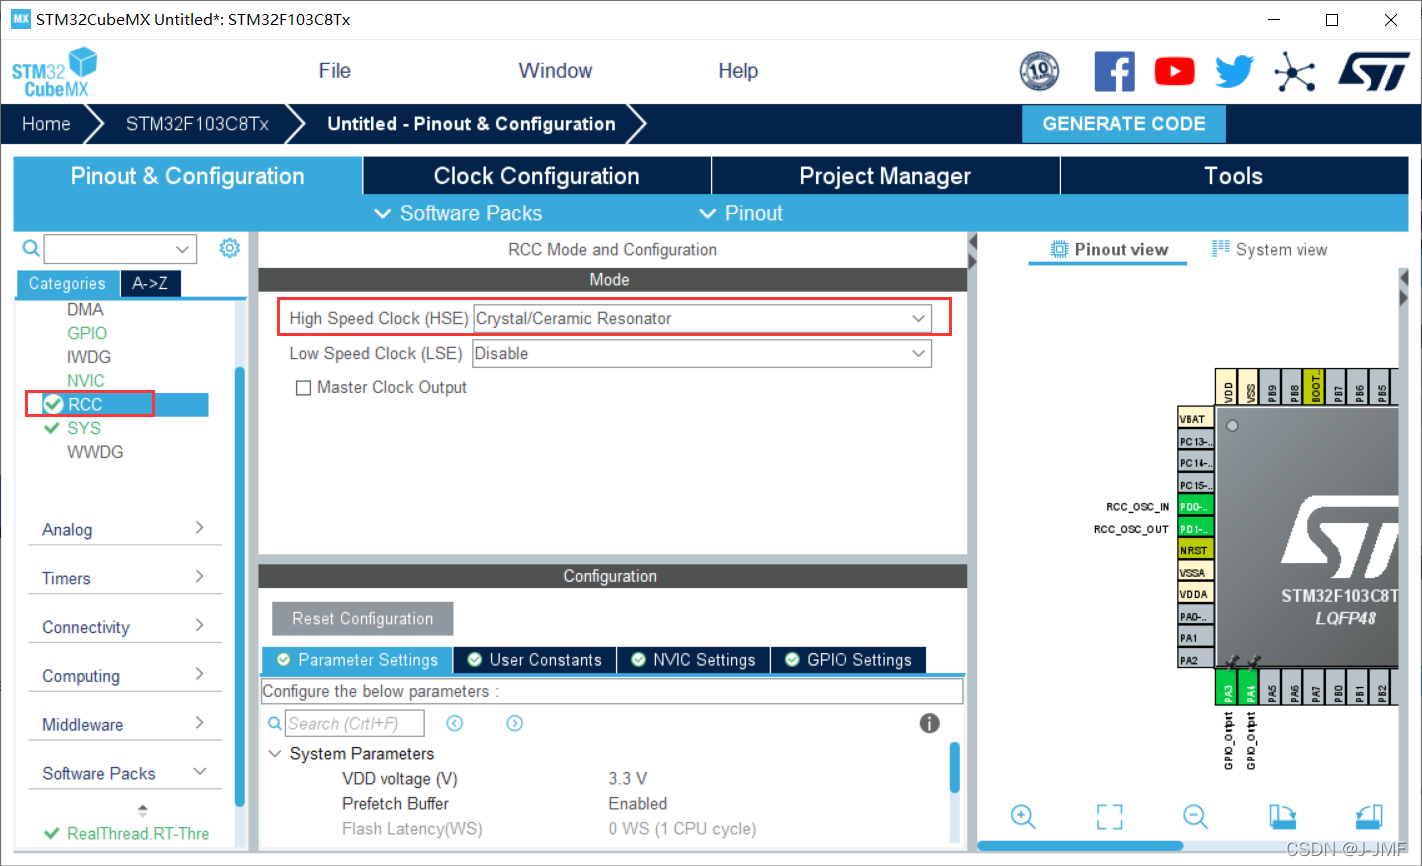Go to next parameter search result
The width and height of the screenshot is (1422, 866).
515,723
